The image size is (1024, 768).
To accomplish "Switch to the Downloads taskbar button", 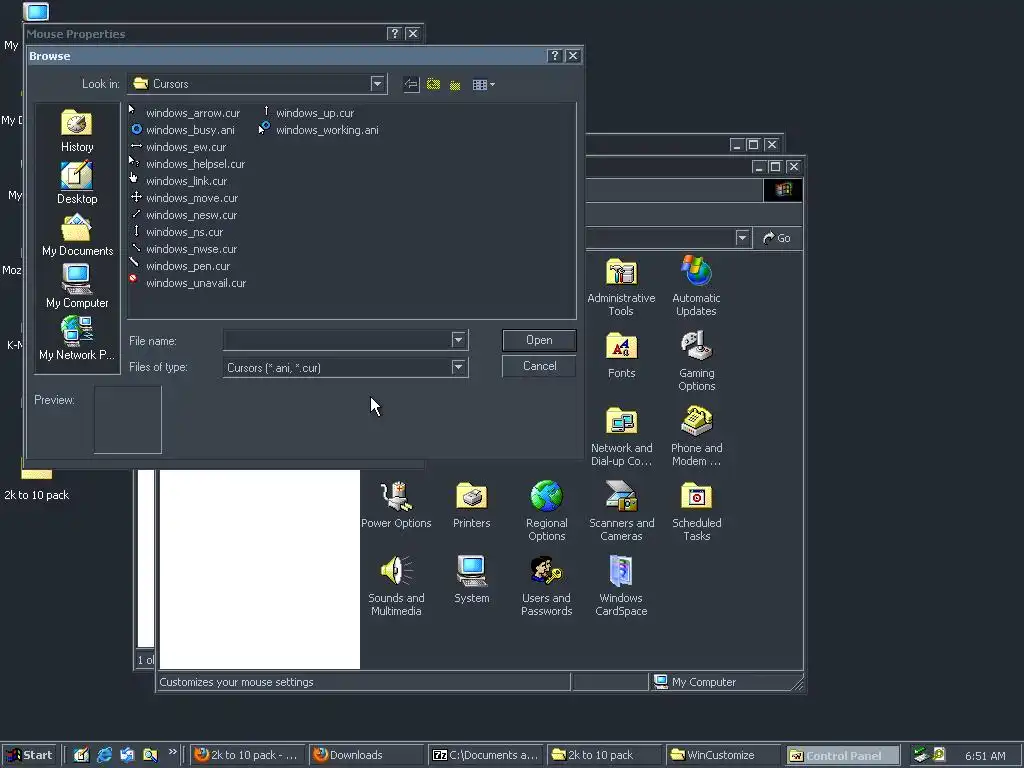I will pos(366,755).
